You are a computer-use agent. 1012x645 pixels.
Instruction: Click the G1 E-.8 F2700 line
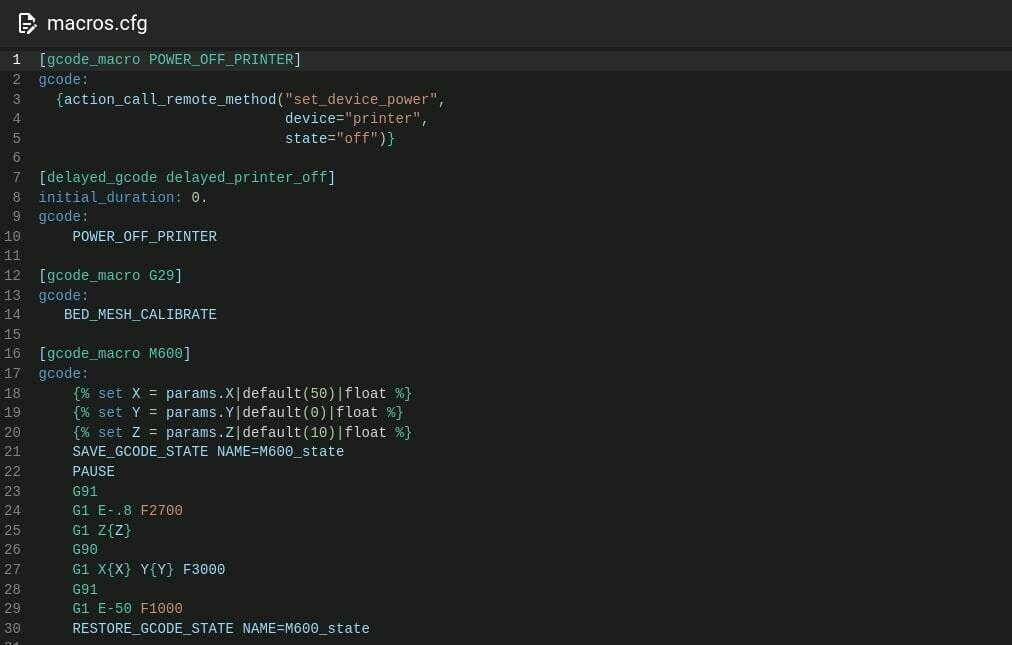(127, 511)
